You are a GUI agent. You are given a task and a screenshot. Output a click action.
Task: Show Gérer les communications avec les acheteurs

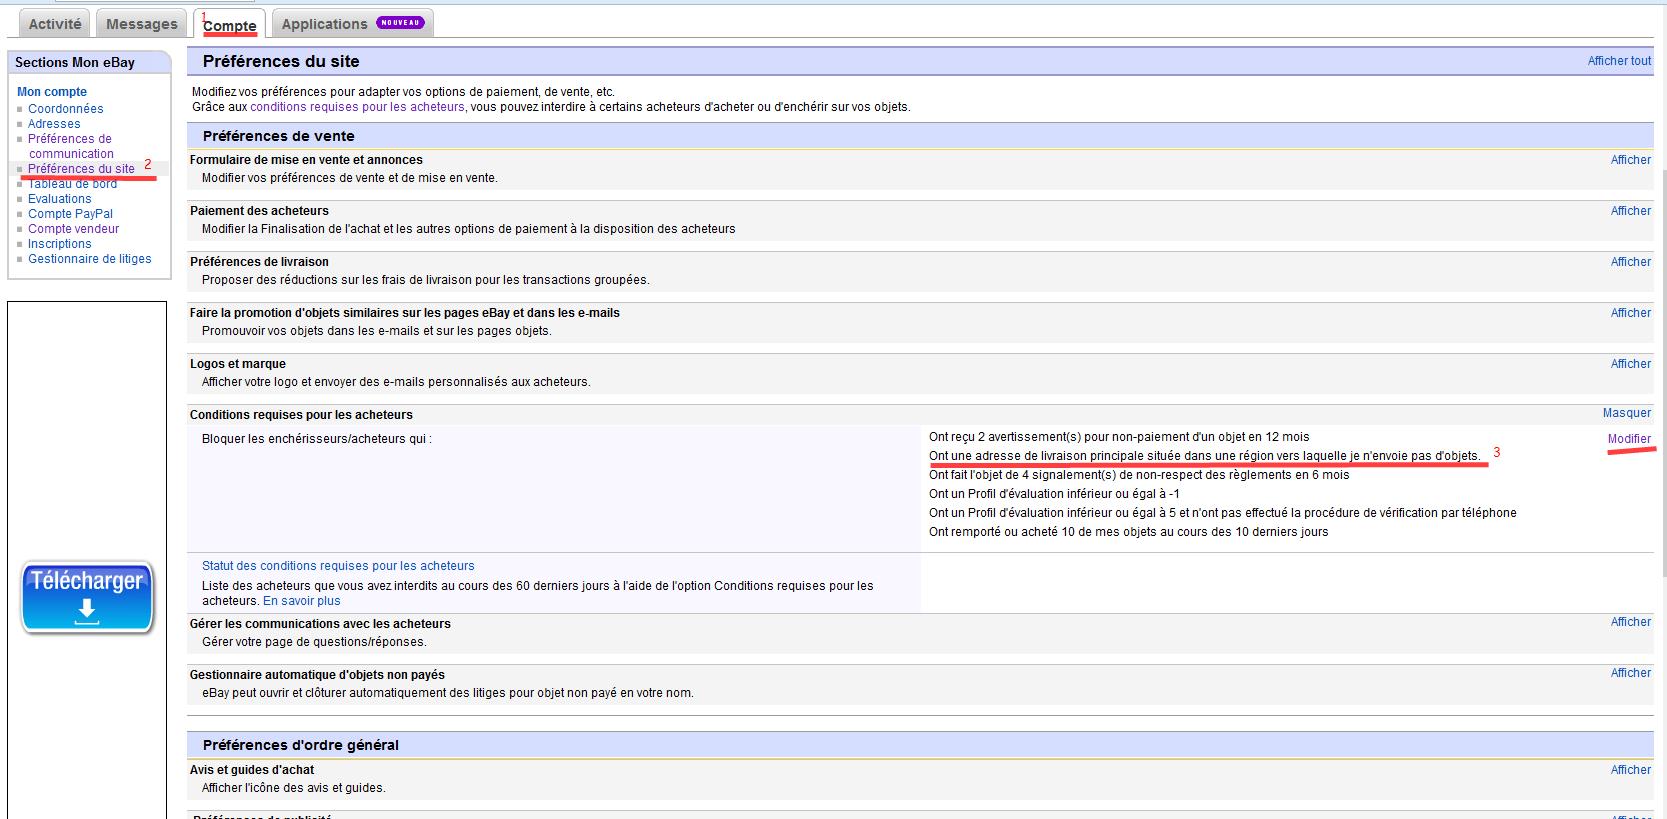tap(1630, 622)
